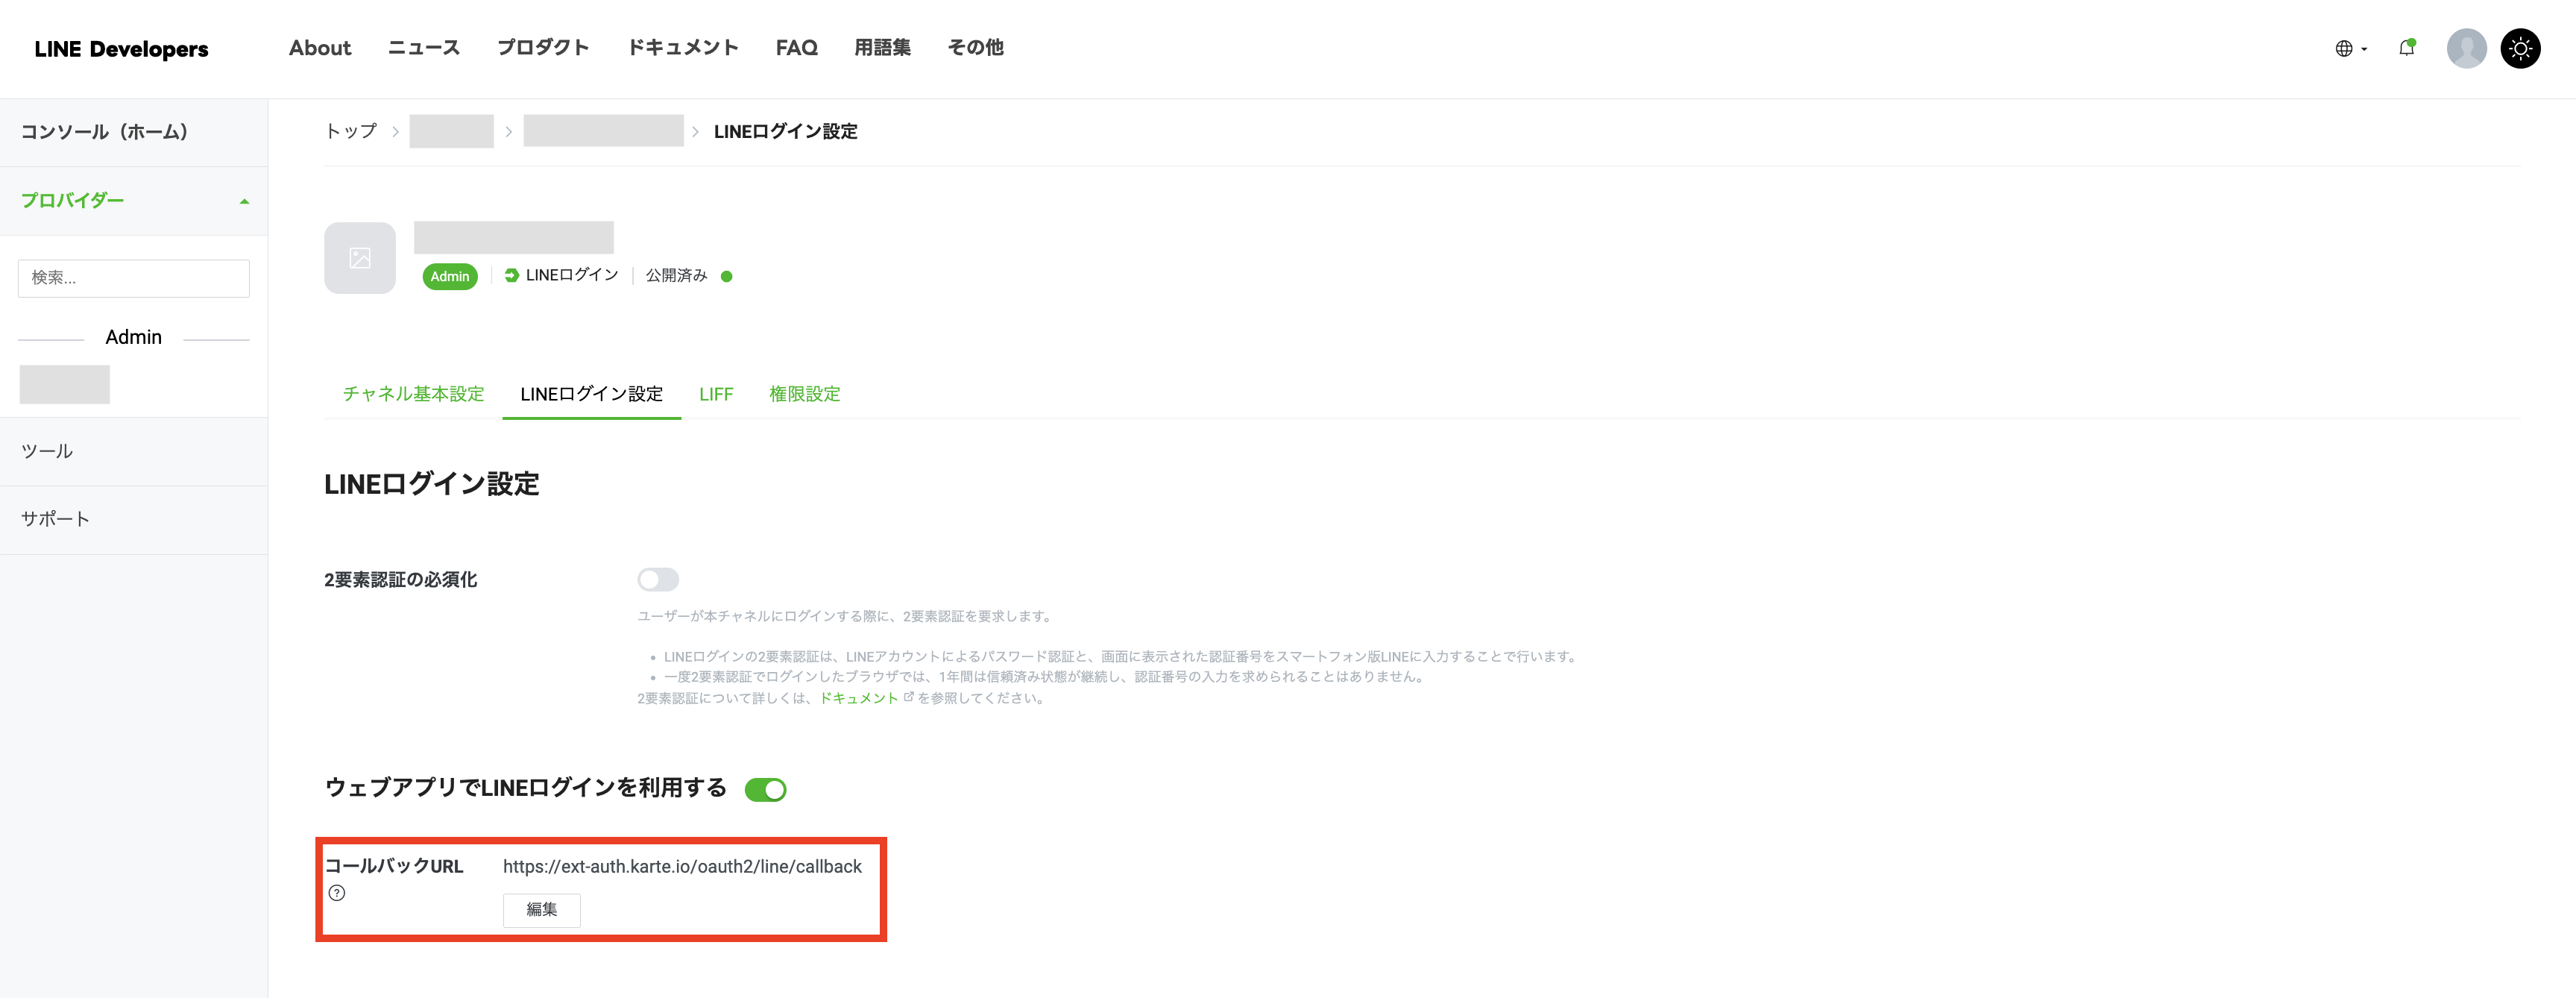This screenshot has width=2576, height=998.
Task: Open the ニュース menu item
Action: pos(424,48)
